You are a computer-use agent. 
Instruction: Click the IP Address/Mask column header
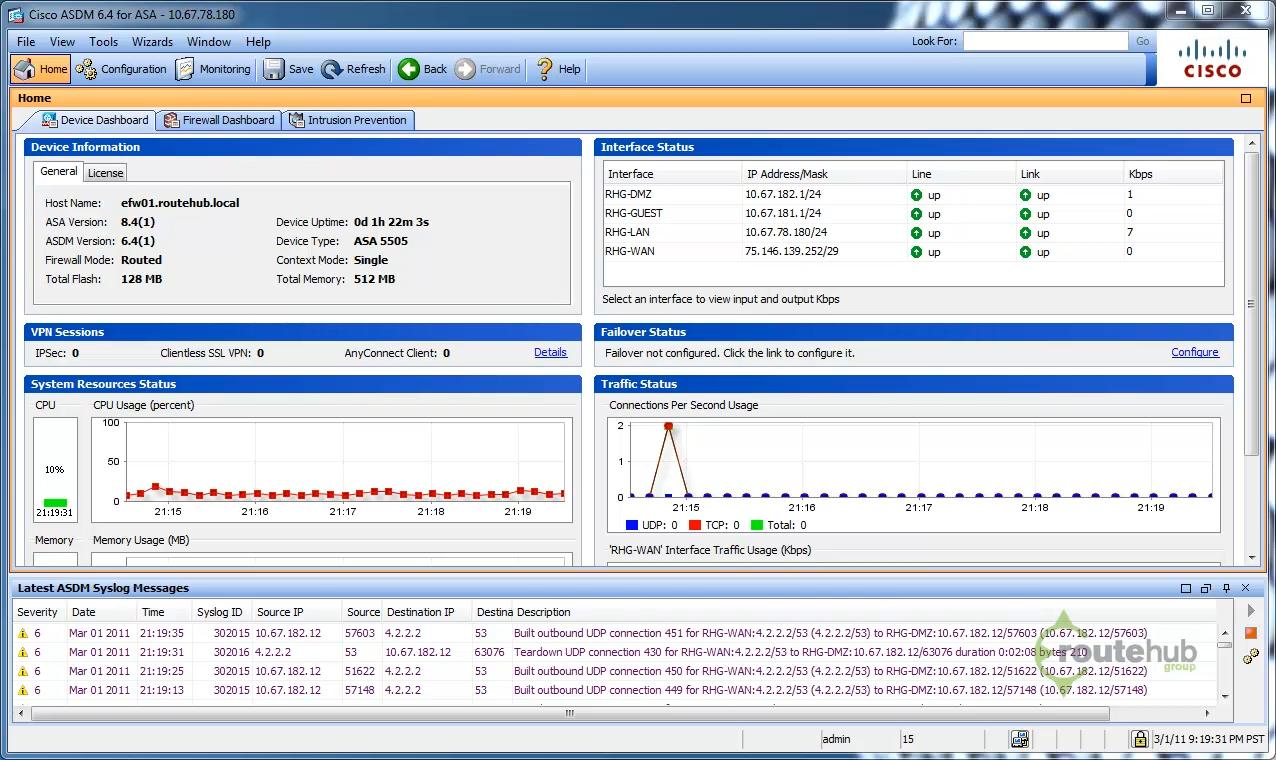[x=823, y=174]
